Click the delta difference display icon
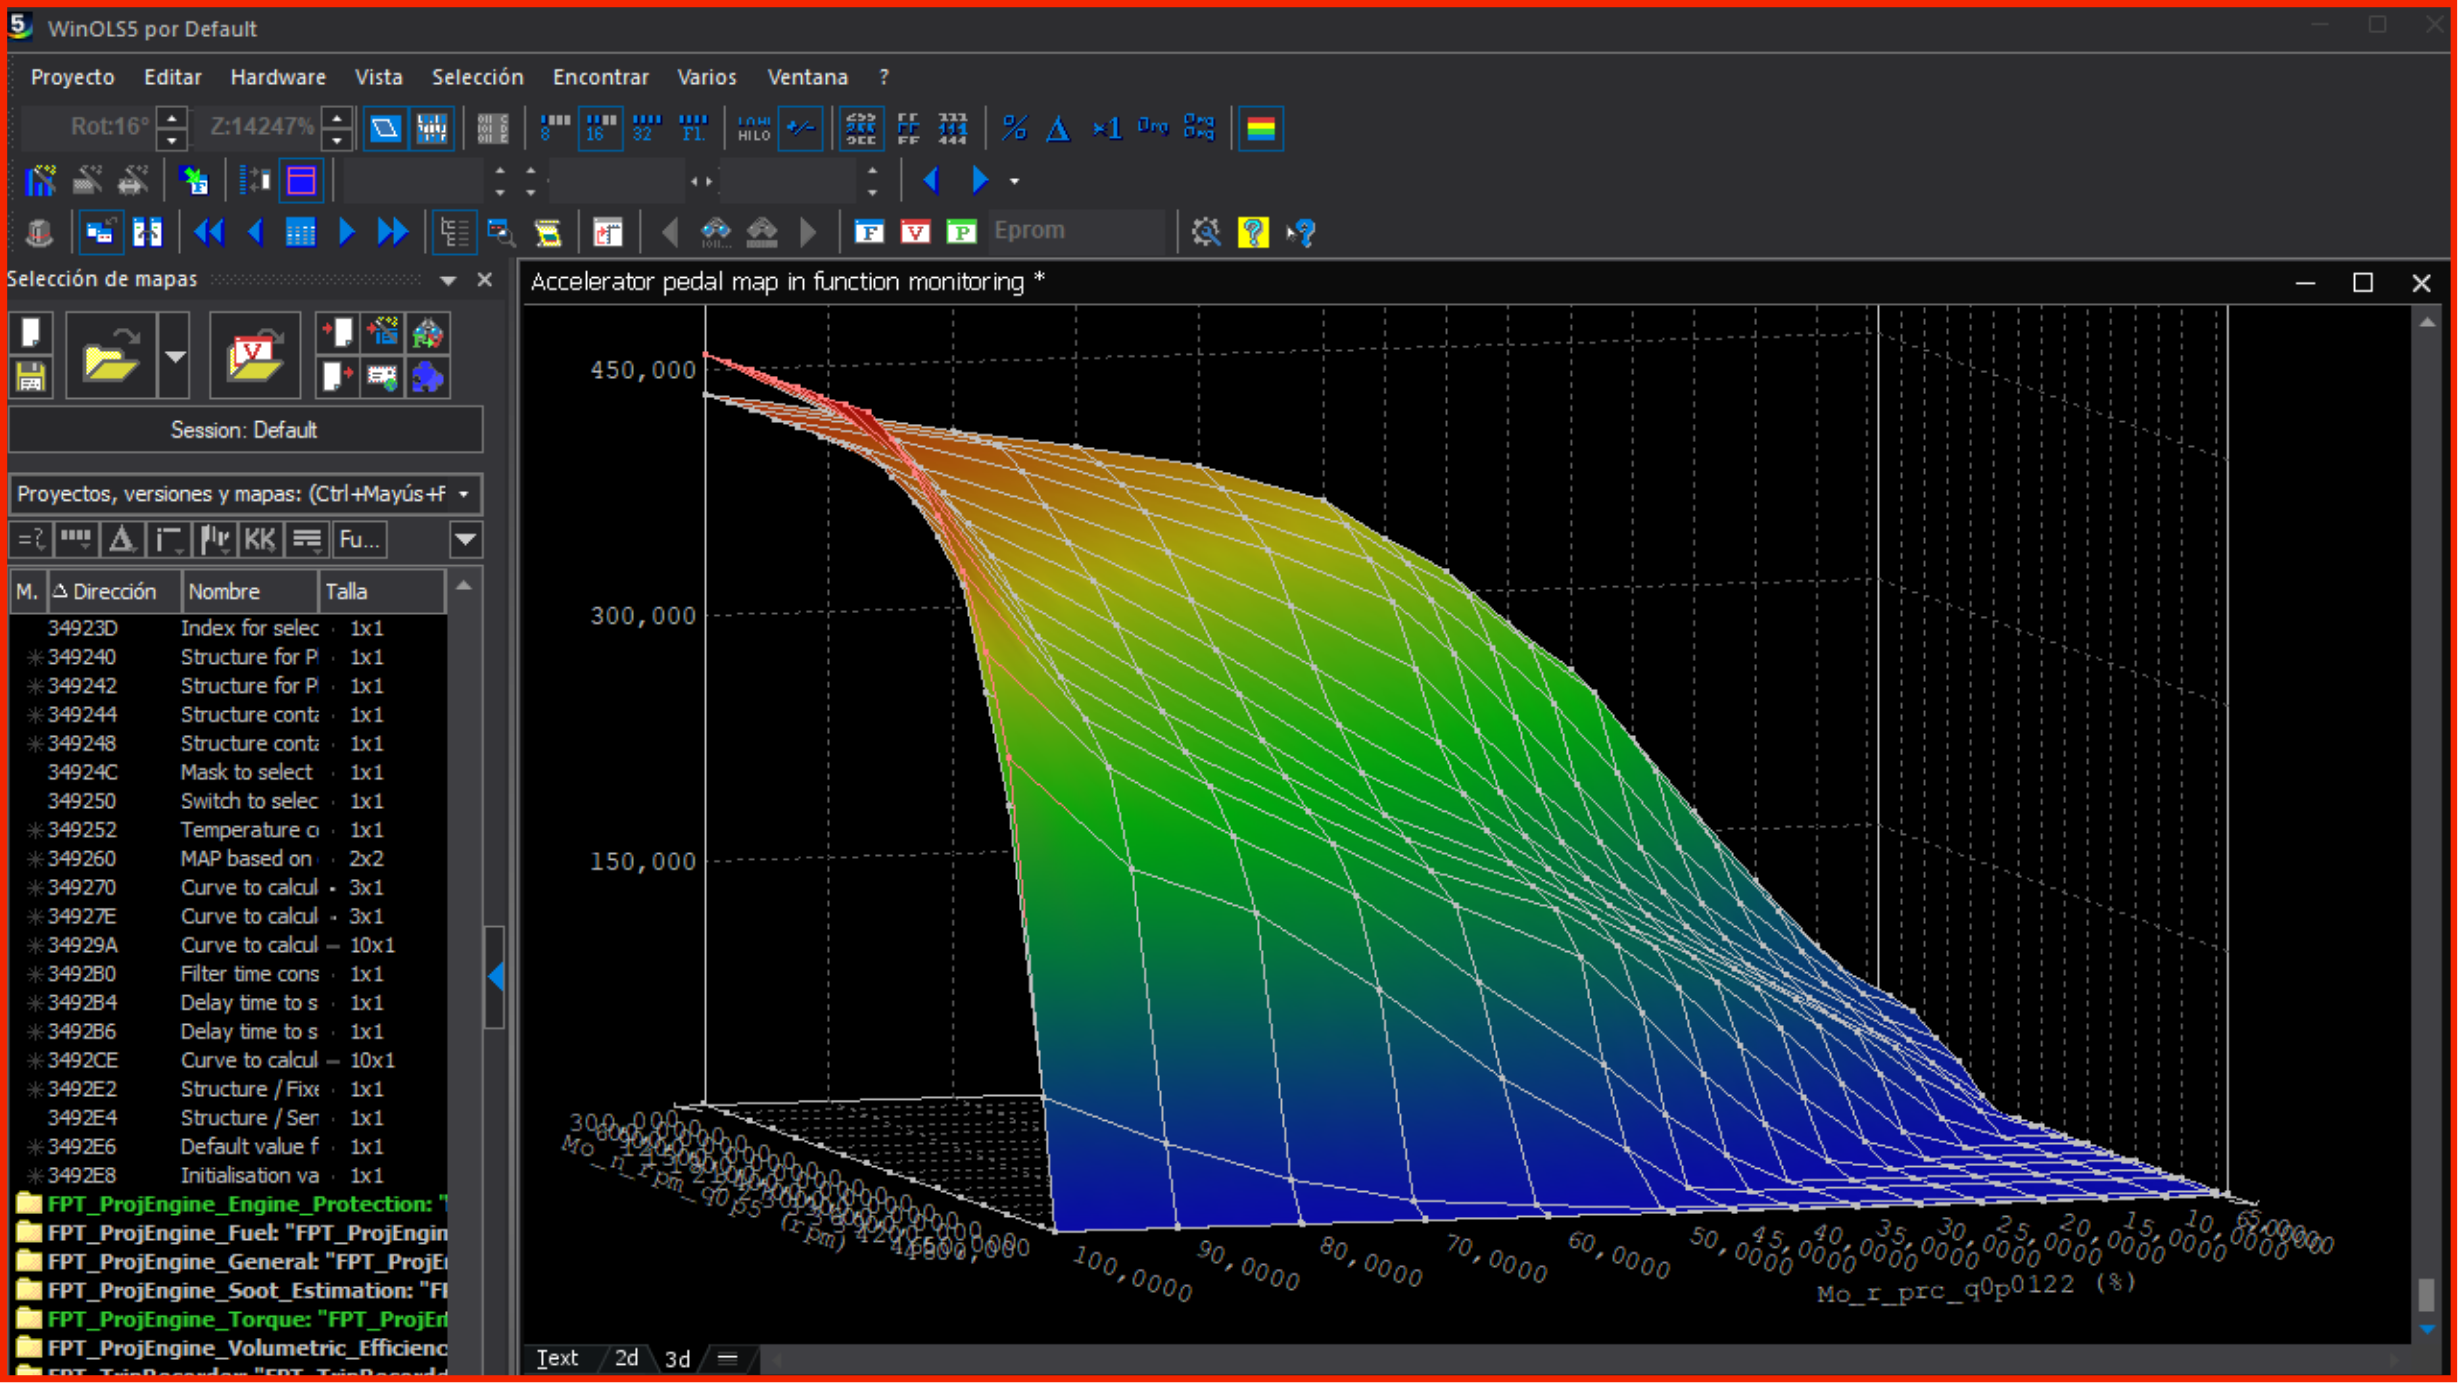This screenshot has width=2459, height=1383. pos(1058,128)
